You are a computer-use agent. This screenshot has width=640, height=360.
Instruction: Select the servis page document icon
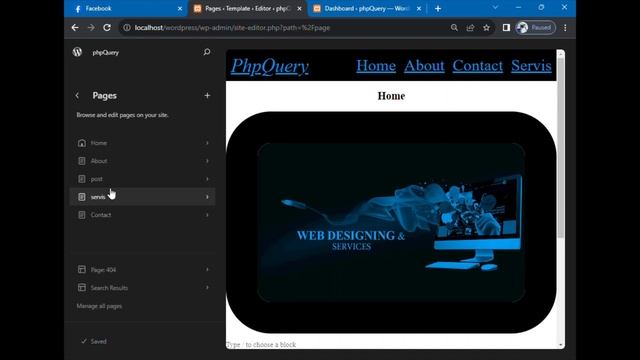click(x=82, y=197)
